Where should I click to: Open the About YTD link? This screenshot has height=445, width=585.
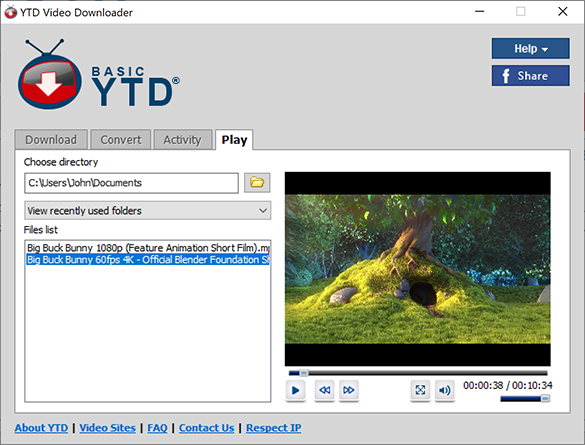pos(41,428)
